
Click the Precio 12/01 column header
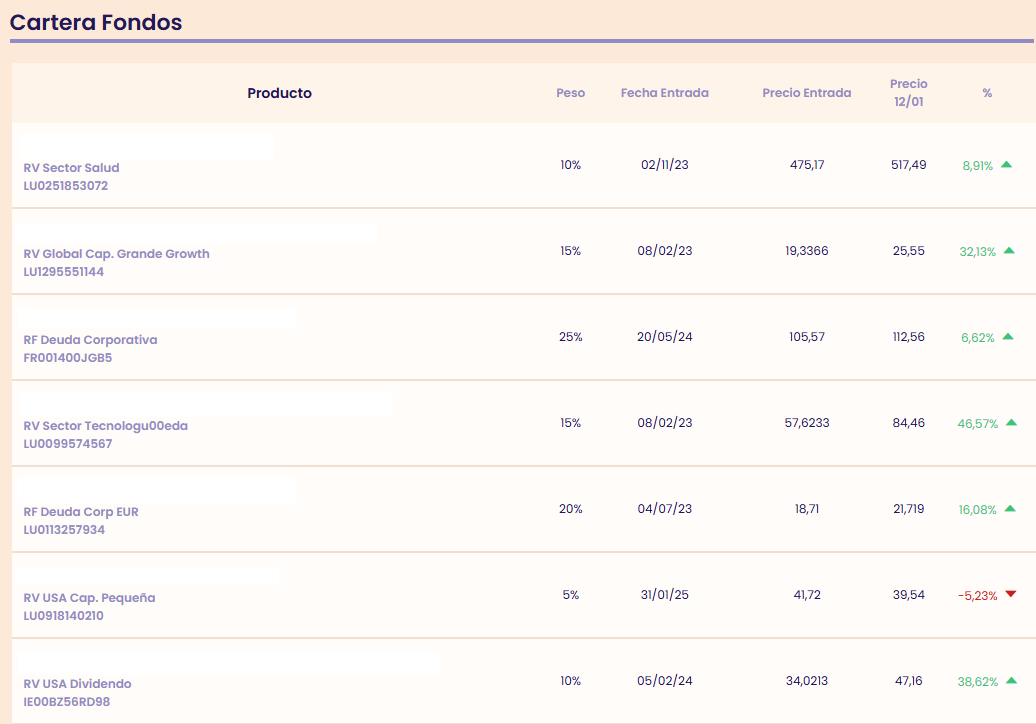pyautogui.click(x=908, y=93)
